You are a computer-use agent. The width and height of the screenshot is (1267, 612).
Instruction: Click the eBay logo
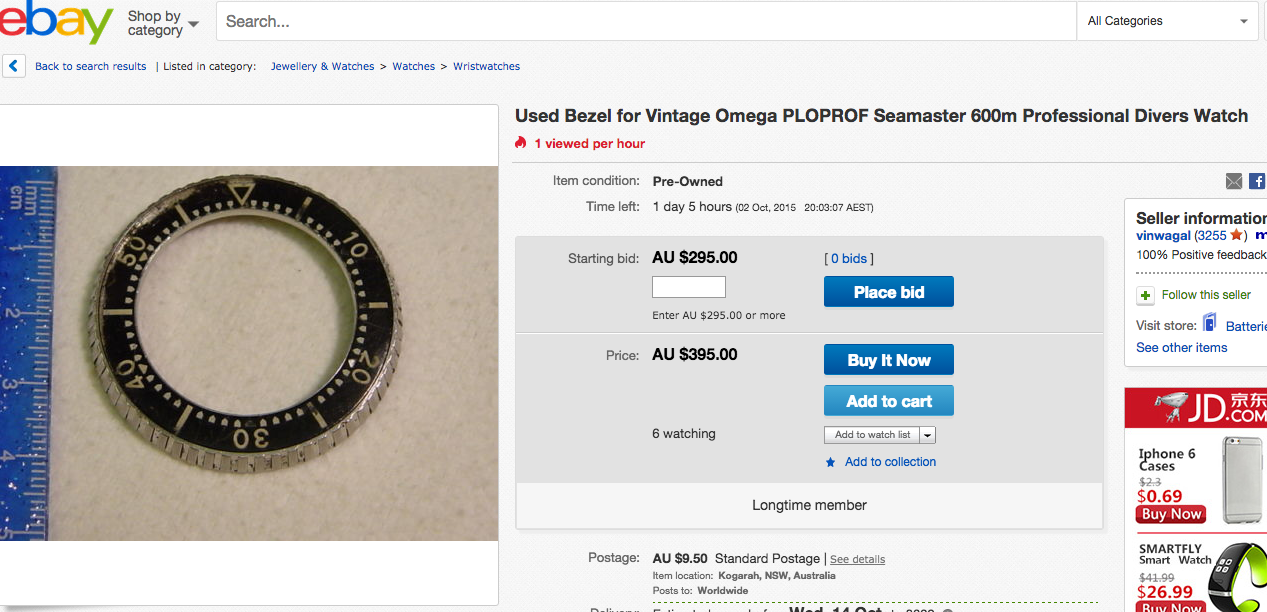coord(55,22)
